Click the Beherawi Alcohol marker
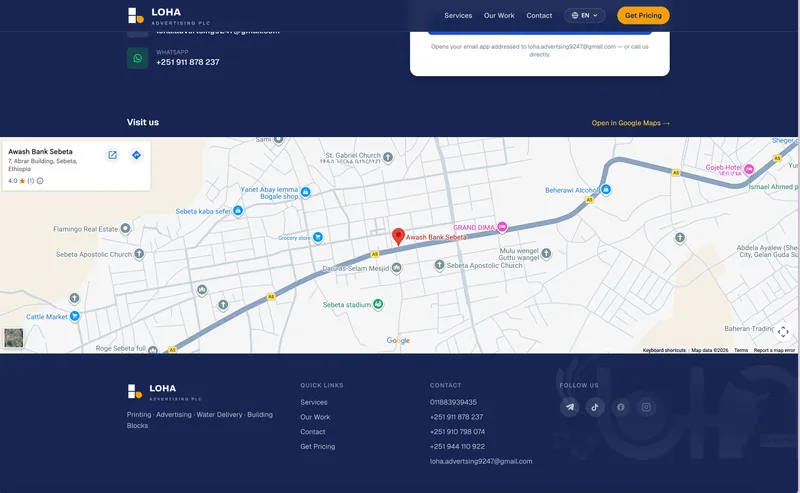Image resolution: width=800 pixels, height=493 pixels. point(606,189)
